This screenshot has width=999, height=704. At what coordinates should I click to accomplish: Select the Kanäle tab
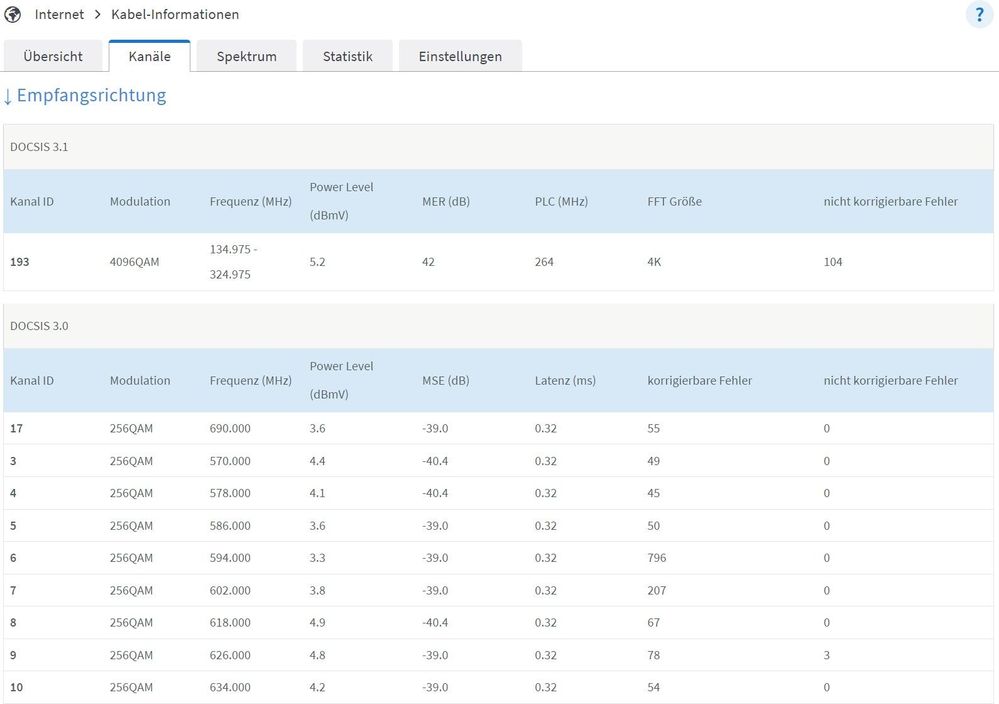coord(149,56)
